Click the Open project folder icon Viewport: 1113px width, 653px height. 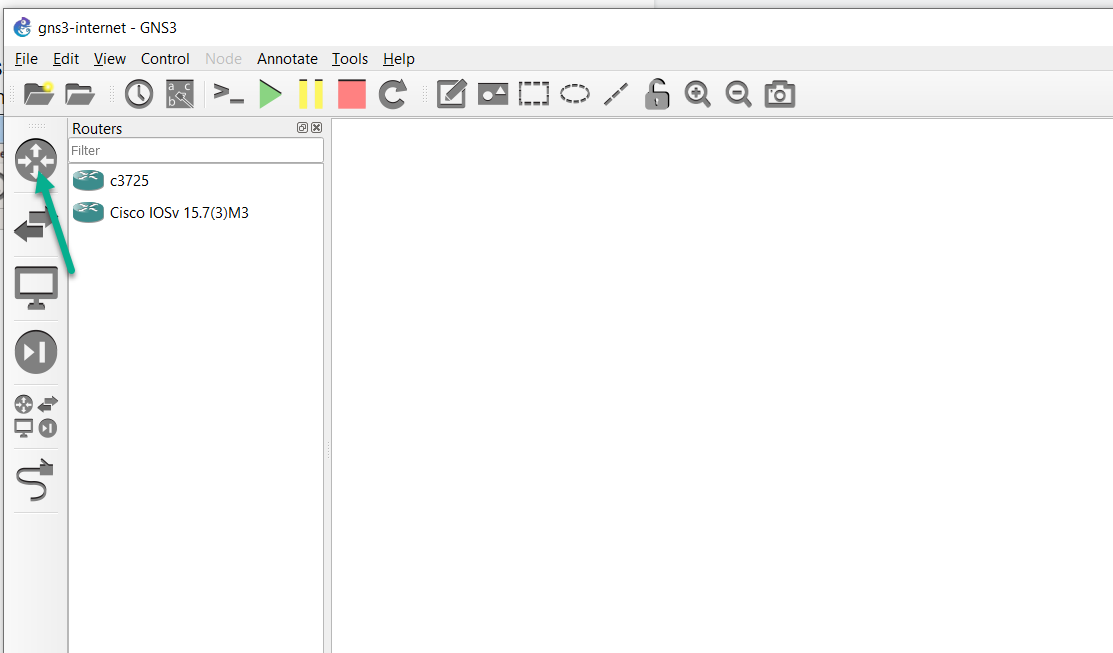coord(80,94)
